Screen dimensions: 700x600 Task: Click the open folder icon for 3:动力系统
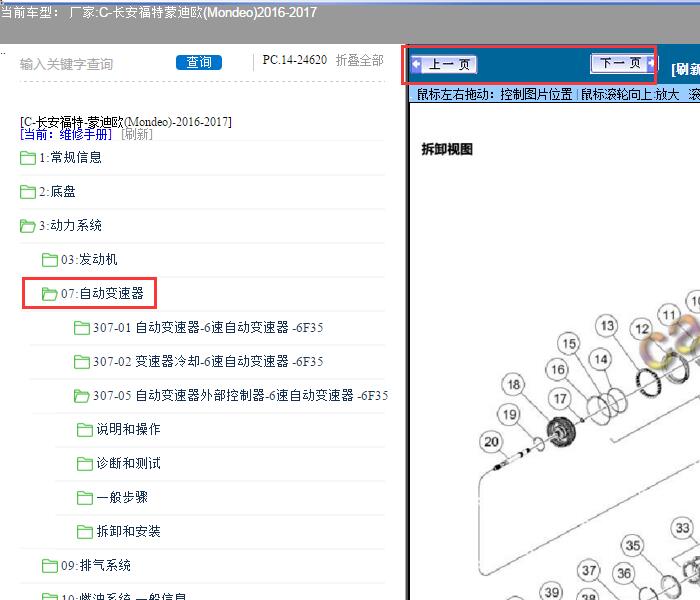28,226
